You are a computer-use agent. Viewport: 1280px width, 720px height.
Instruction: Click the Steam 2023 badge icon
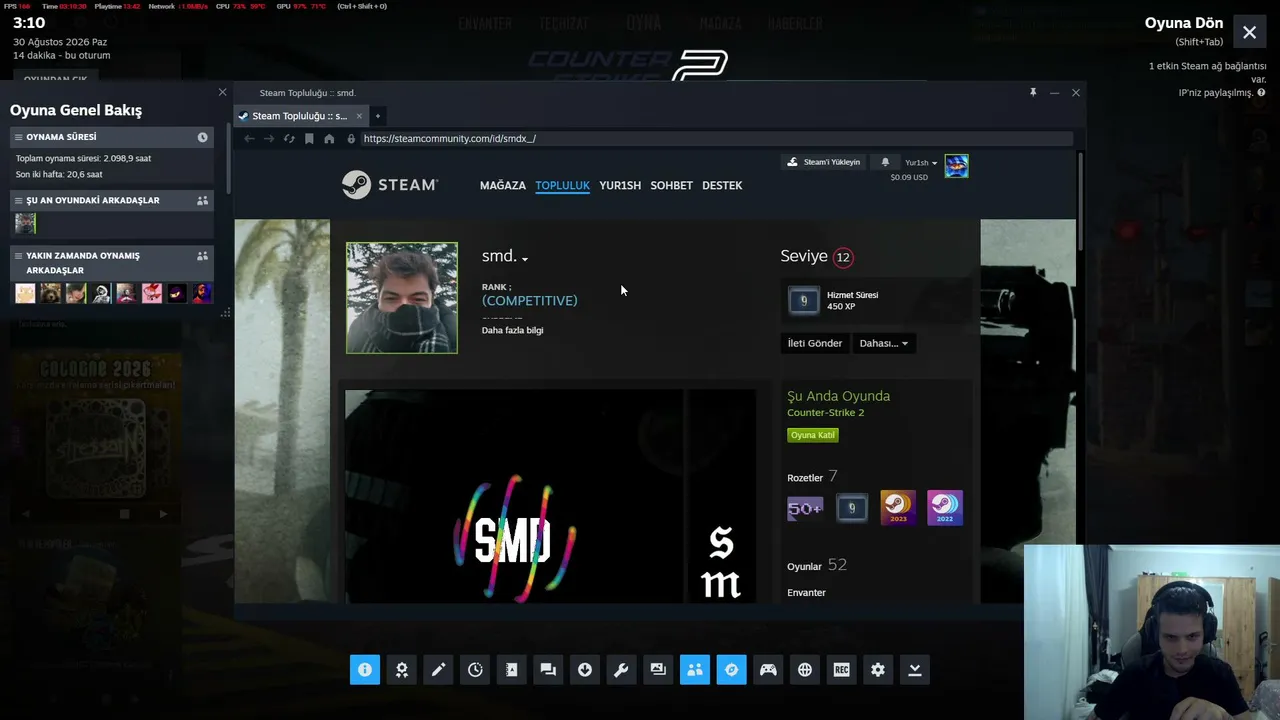(x=898, y=508)
